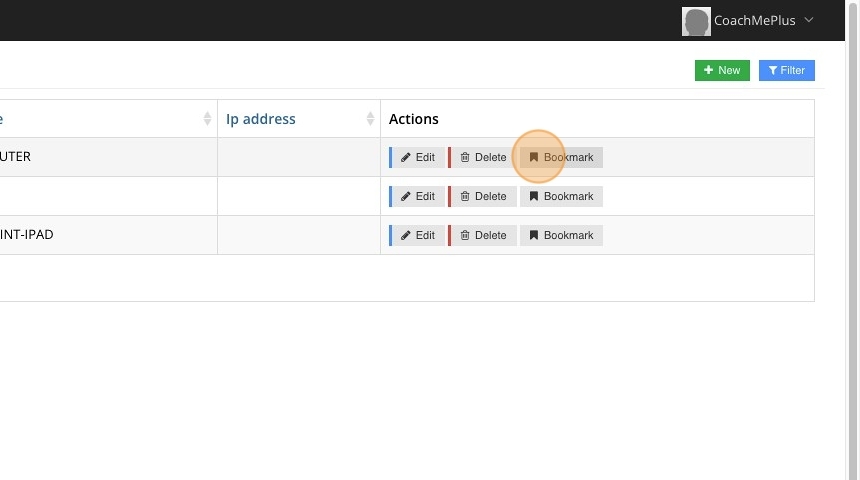
Task: Open the CoachMePlus user dropdown arrow
Action: pos(809,20)
